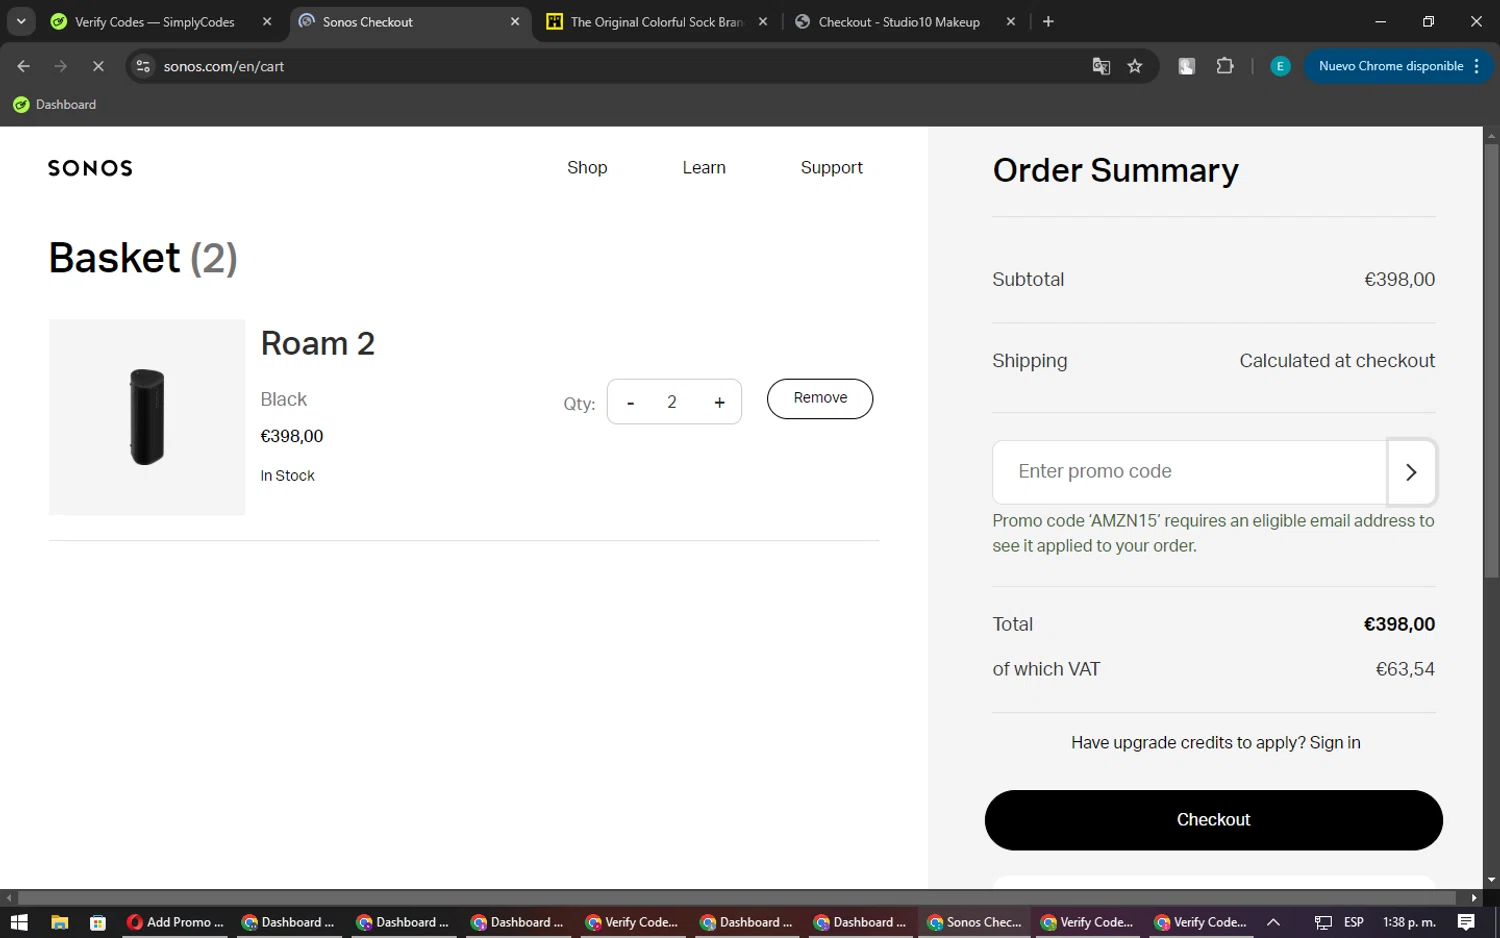
Task: Click the Black color label
Action: pos(283,399)
